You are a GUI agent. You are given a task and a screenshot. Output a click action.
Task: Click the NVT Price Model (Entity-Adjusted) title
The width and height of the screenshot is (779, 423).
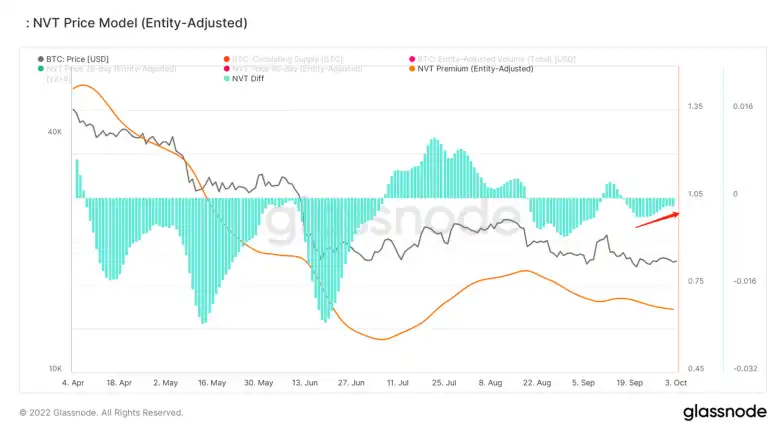[x=137, y=23]
